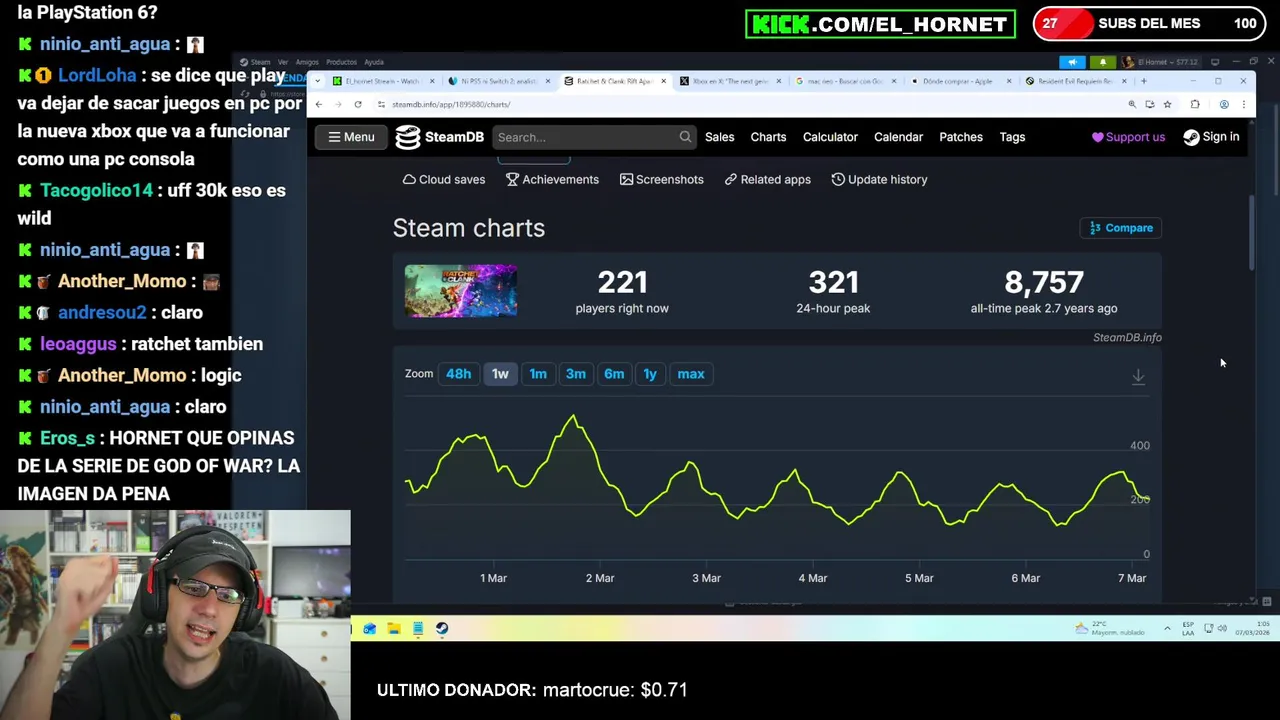The height and width of the screenshot is (720, 1280).
Task: Click the Support us link
Action: click(x=1128, y=137)
